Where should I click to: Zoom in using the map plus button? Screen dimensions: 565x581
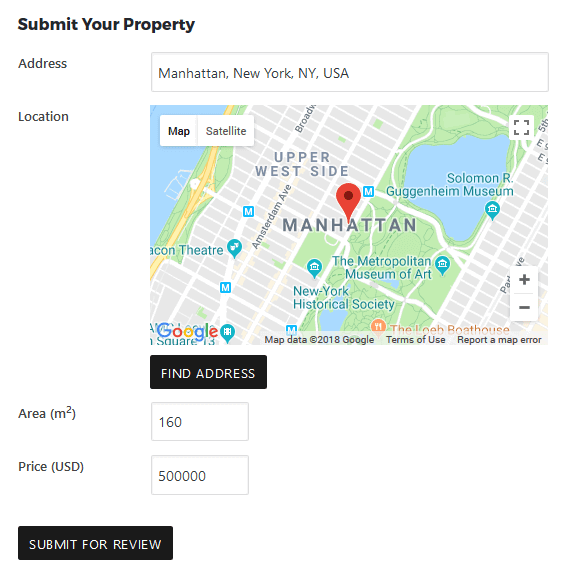(524, 280)
